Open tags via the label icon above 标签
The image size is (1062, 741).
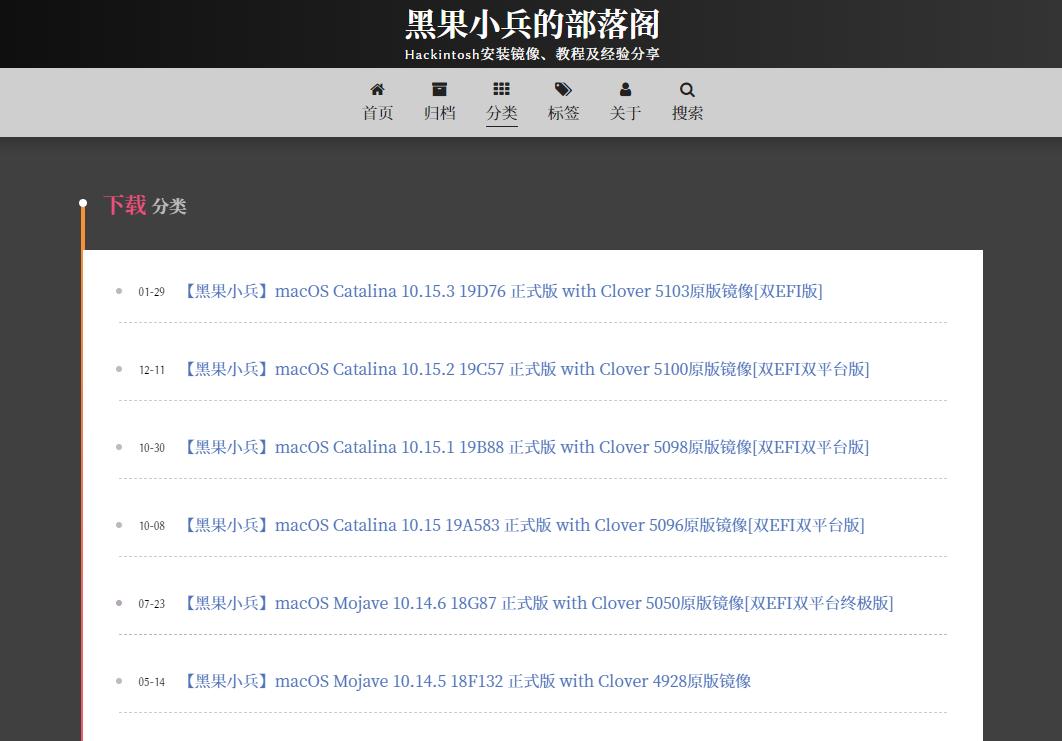click(x=563, y=89)
